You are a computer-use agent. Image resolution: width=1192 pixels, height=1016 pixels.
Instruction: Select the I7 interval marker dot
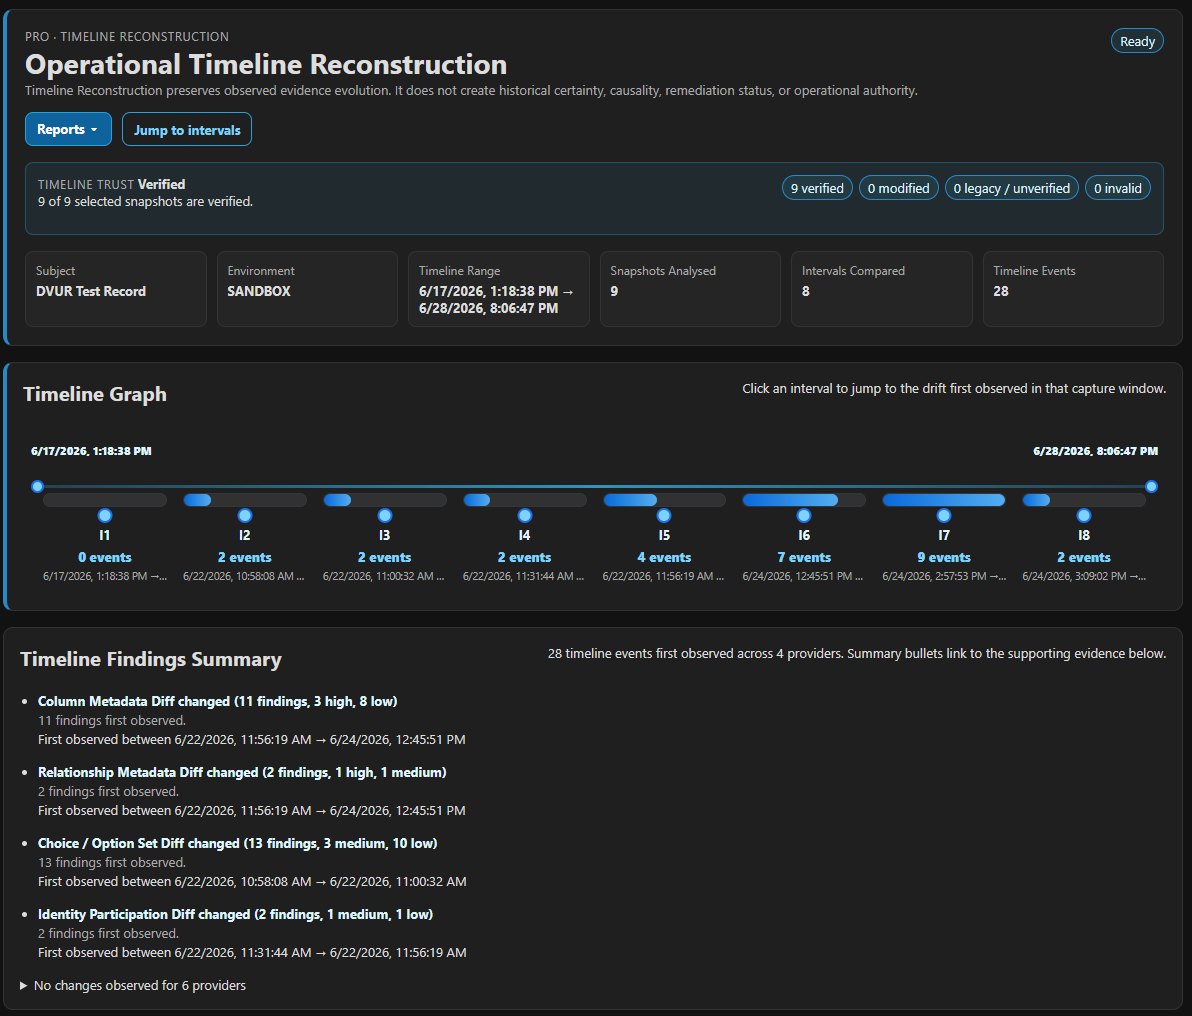coord(944,516)
